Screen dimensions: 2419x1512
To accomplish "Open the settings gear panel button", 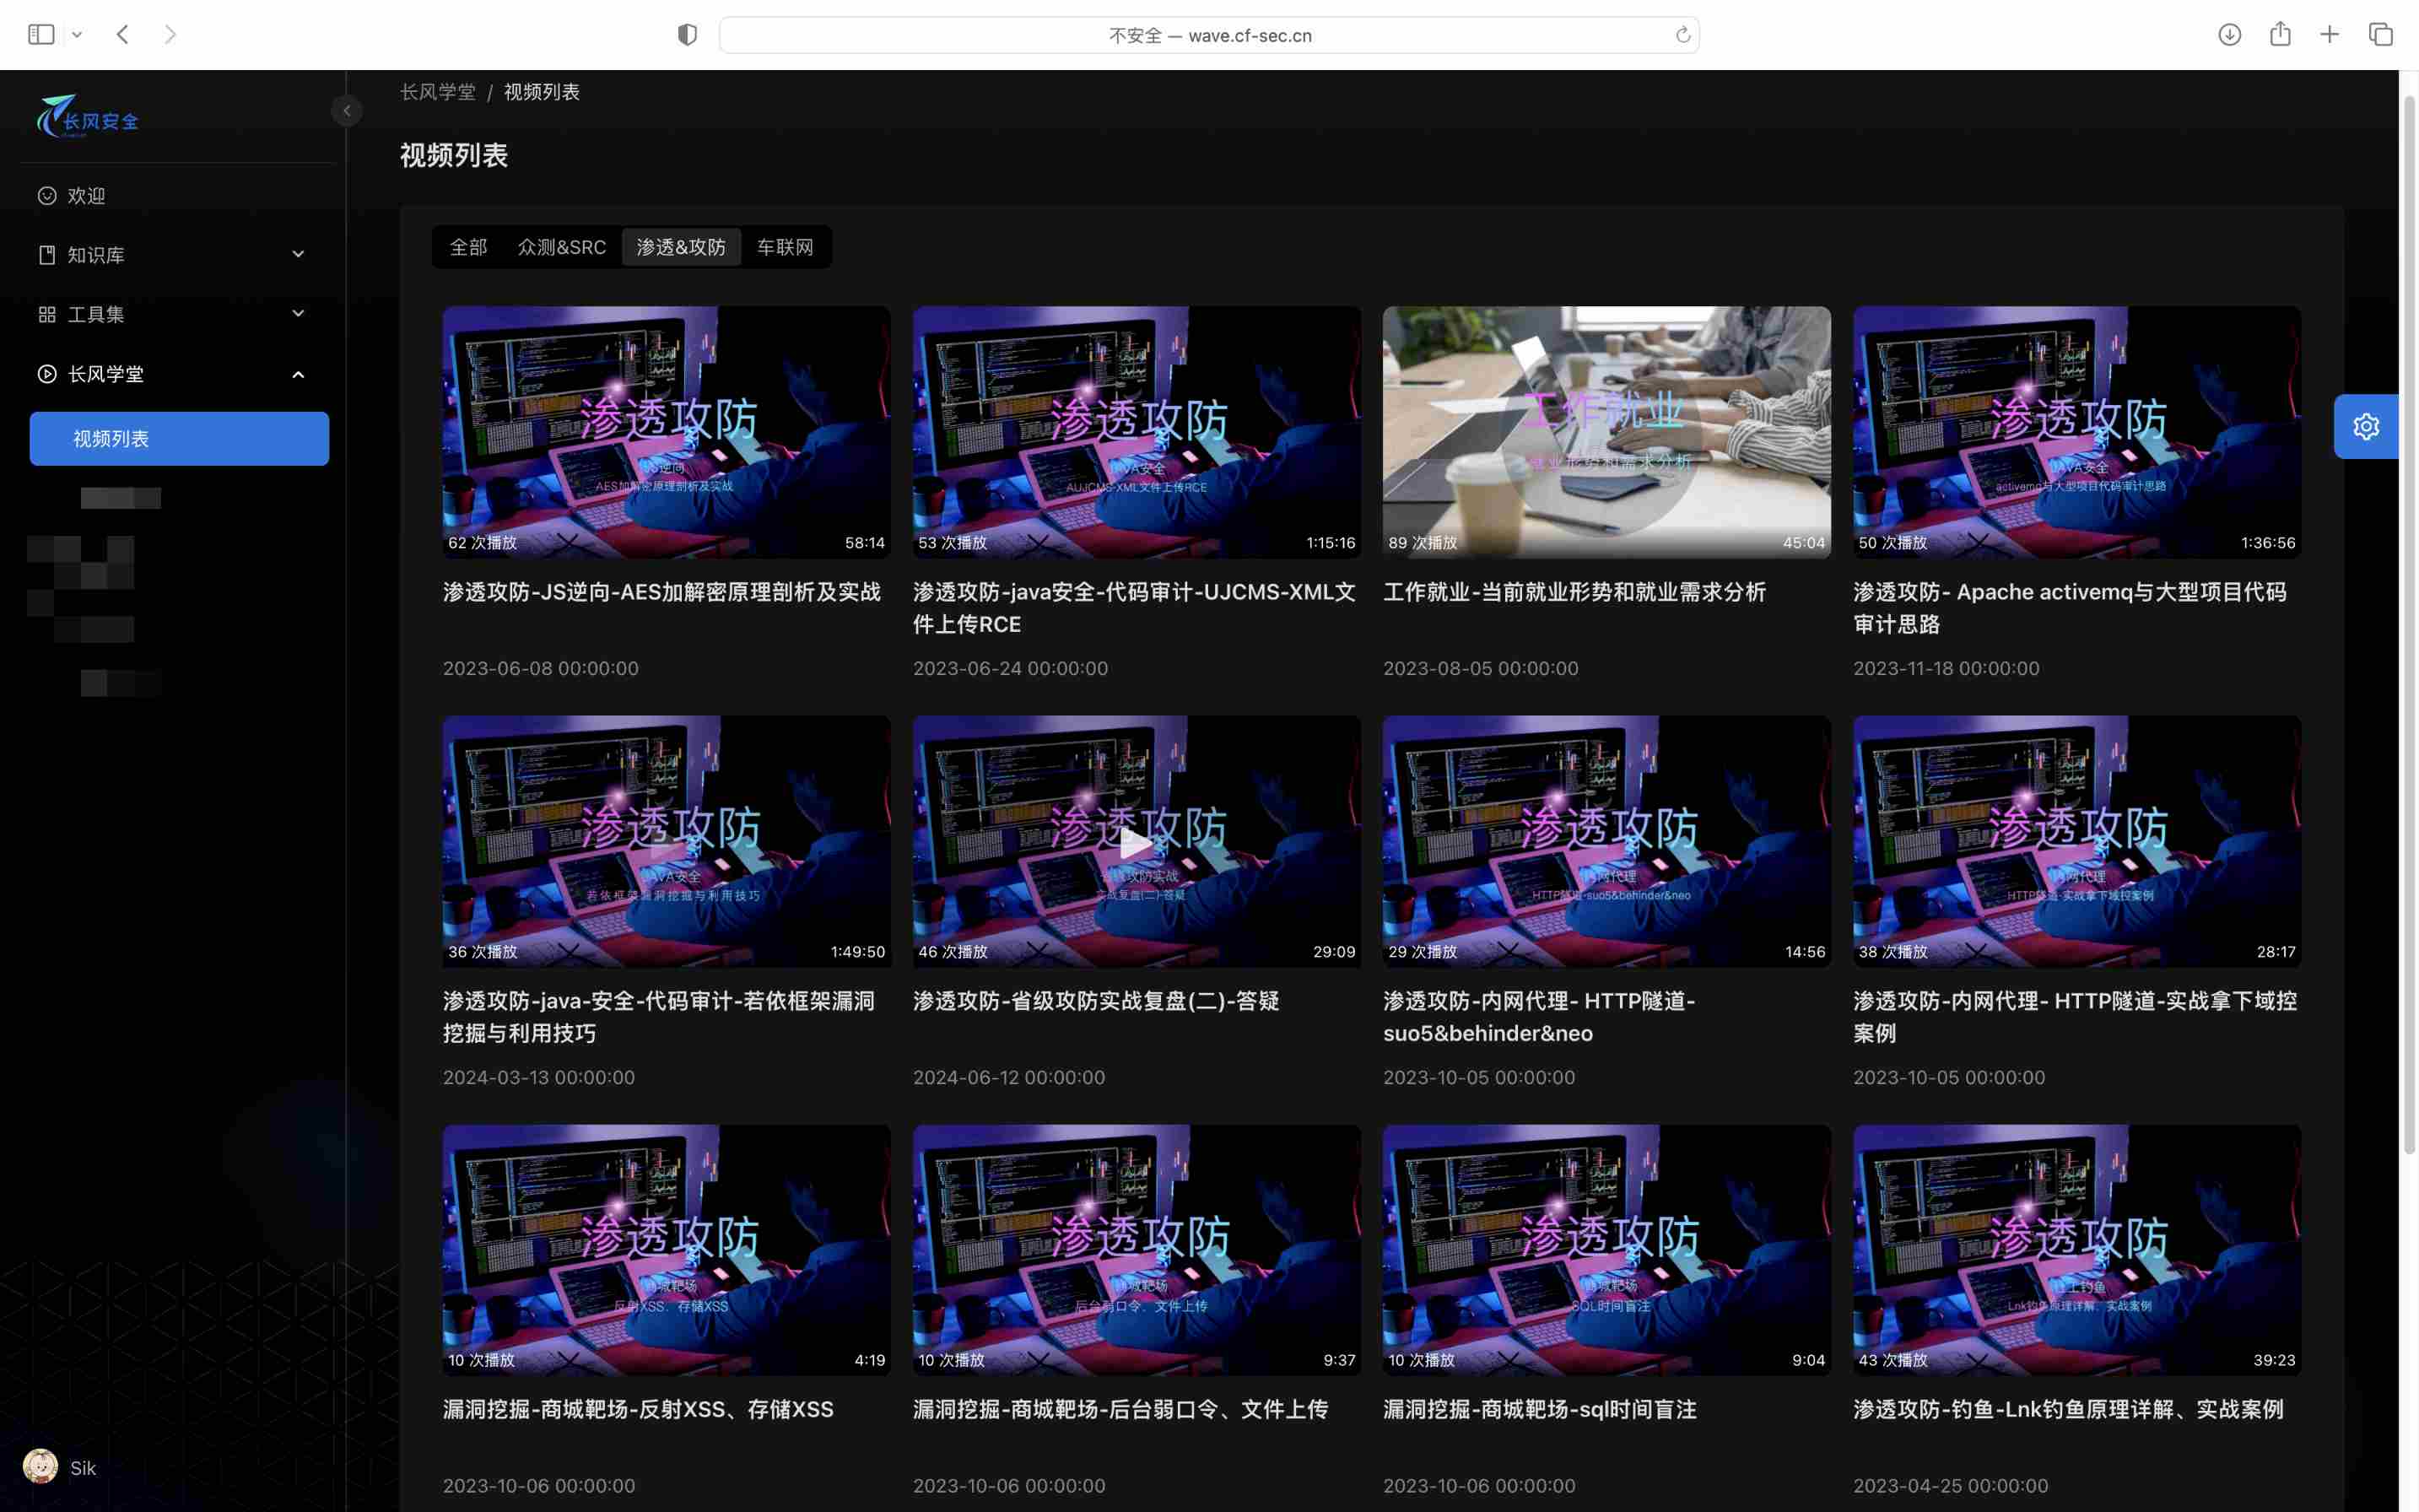I will (x=2364, y=427).
